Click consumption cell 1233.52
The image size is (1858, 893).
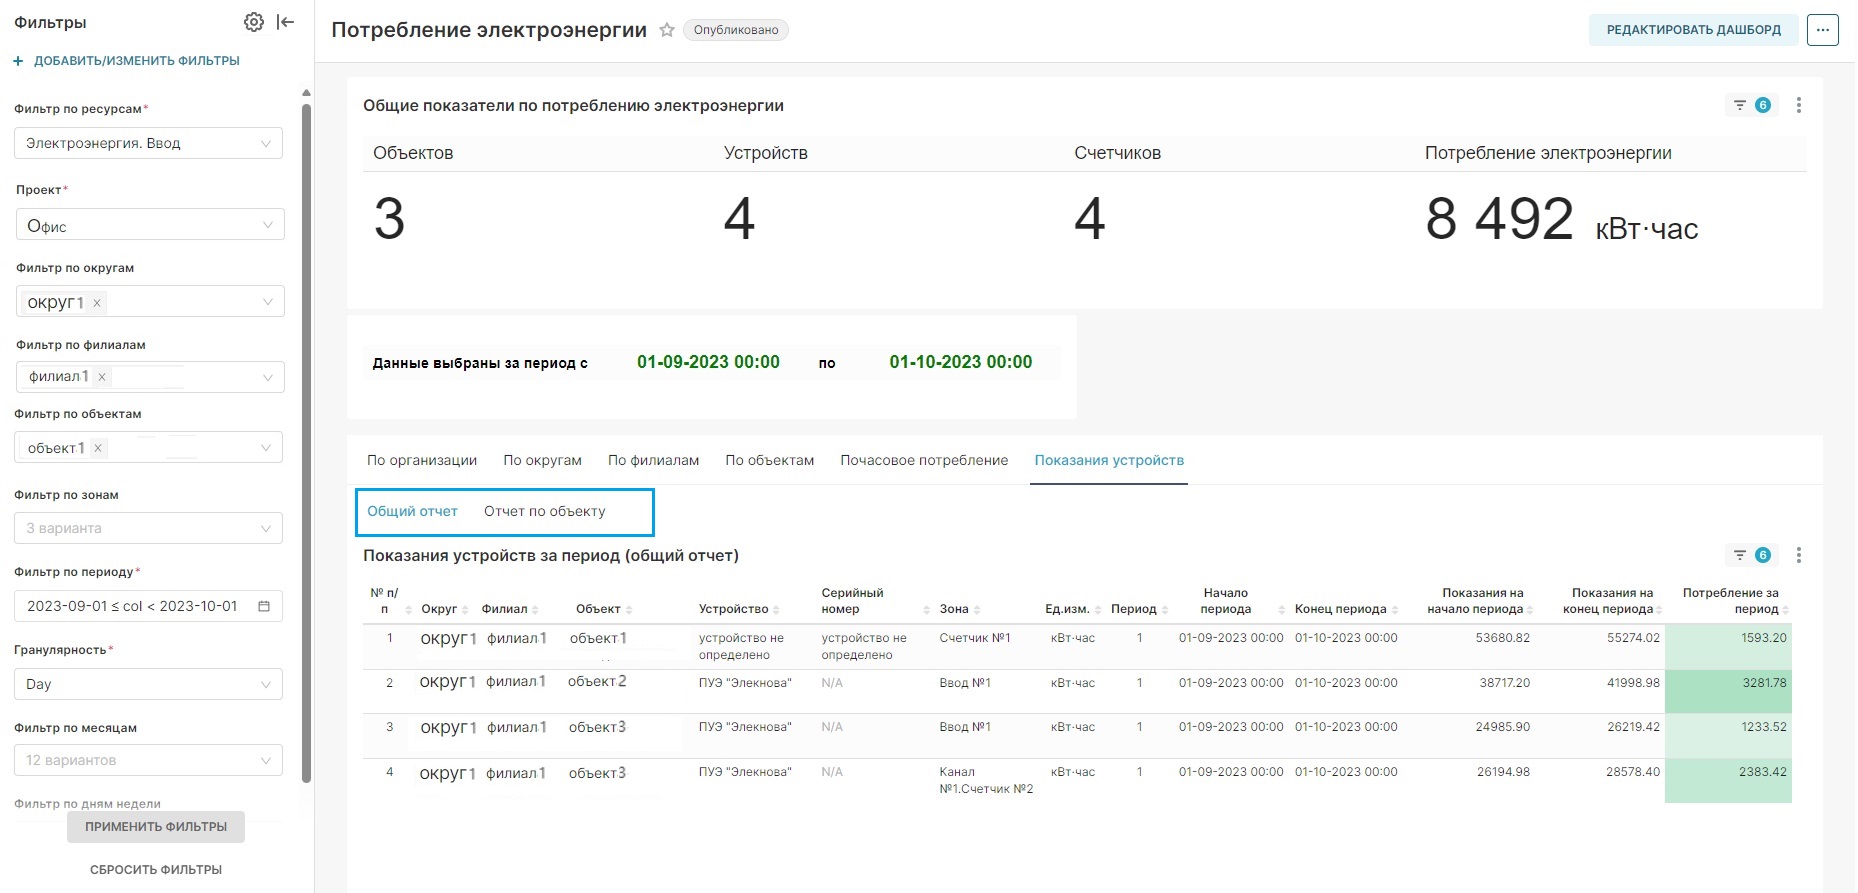pyautogui.click(x=1728, y=736)
